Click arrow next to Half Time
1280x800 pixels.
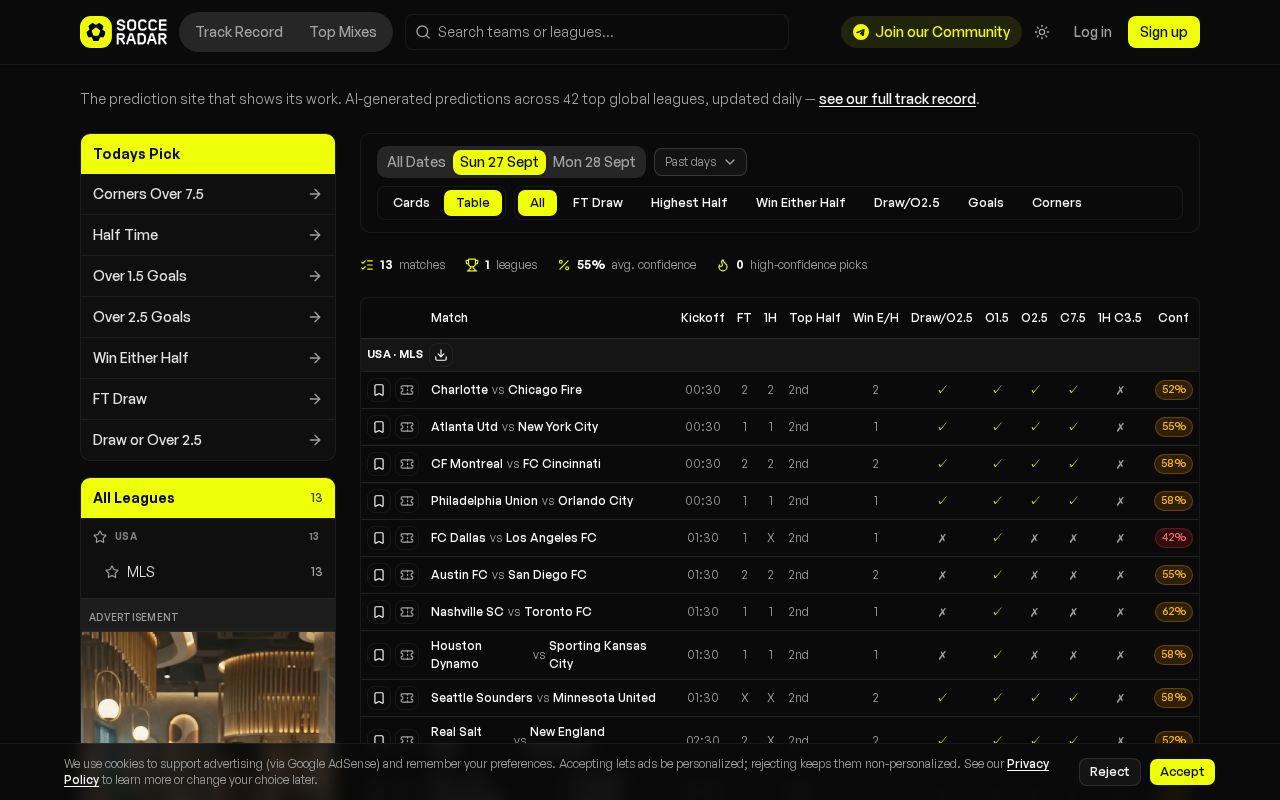pos(315,235)
